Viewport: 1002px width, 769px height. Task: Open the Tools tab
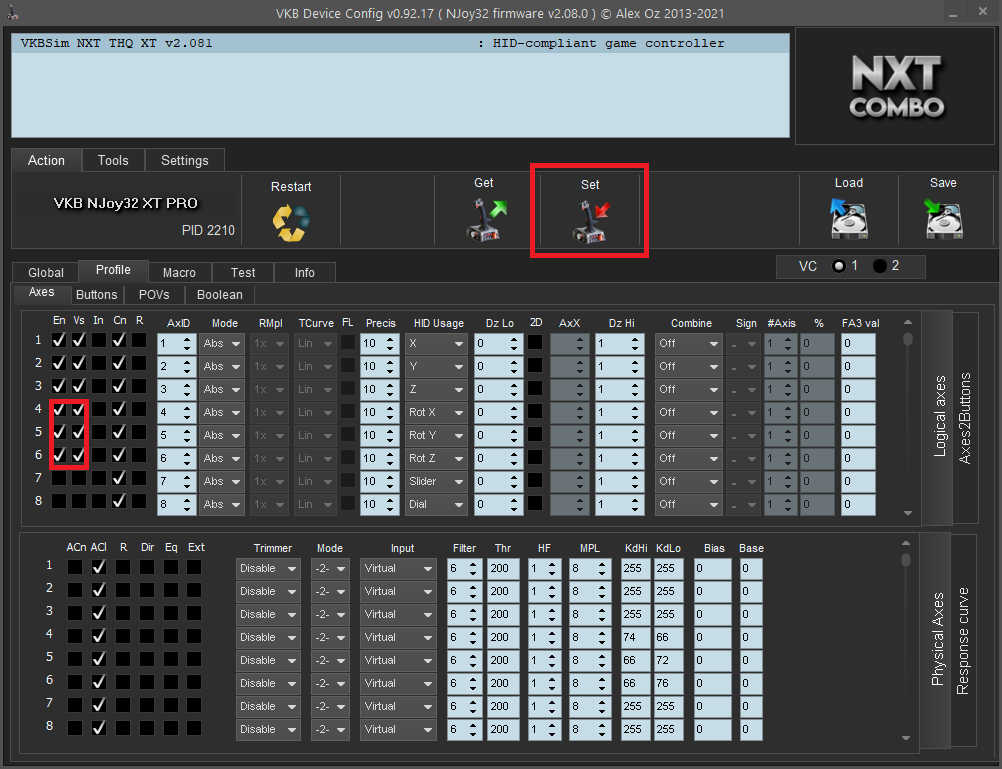(113, 160)
